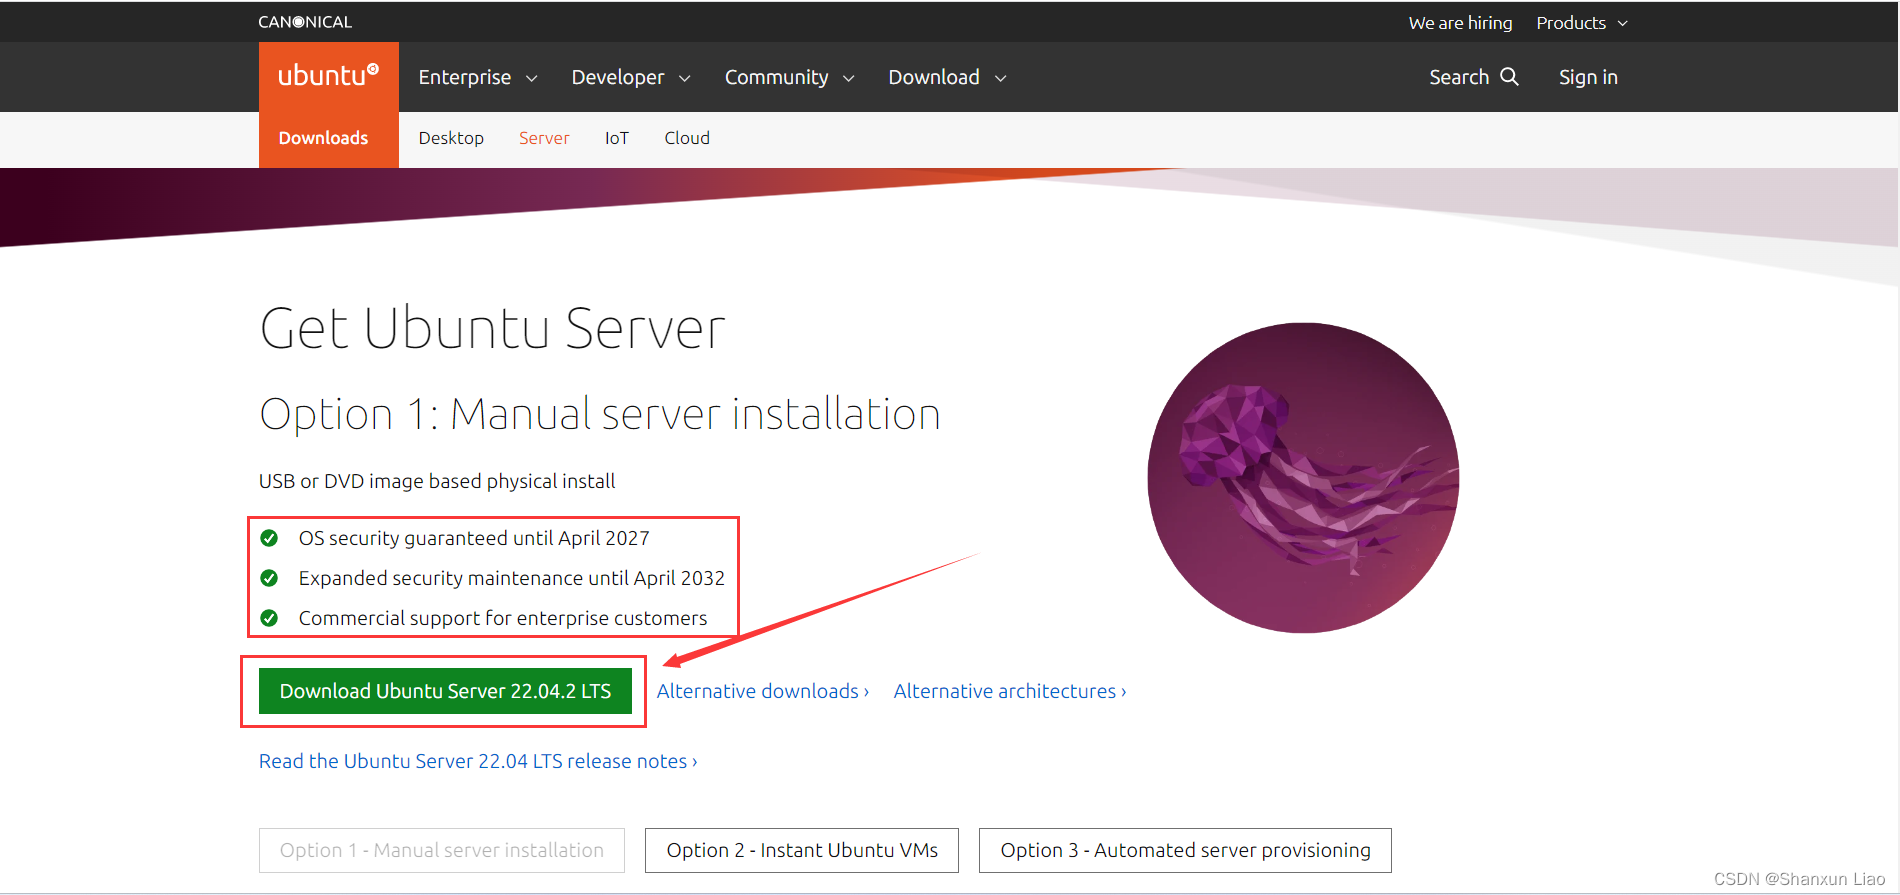The height and width of the screenshot is (895, 1900).
Task: Open the Downloads section tab
Action: [323, 138]
